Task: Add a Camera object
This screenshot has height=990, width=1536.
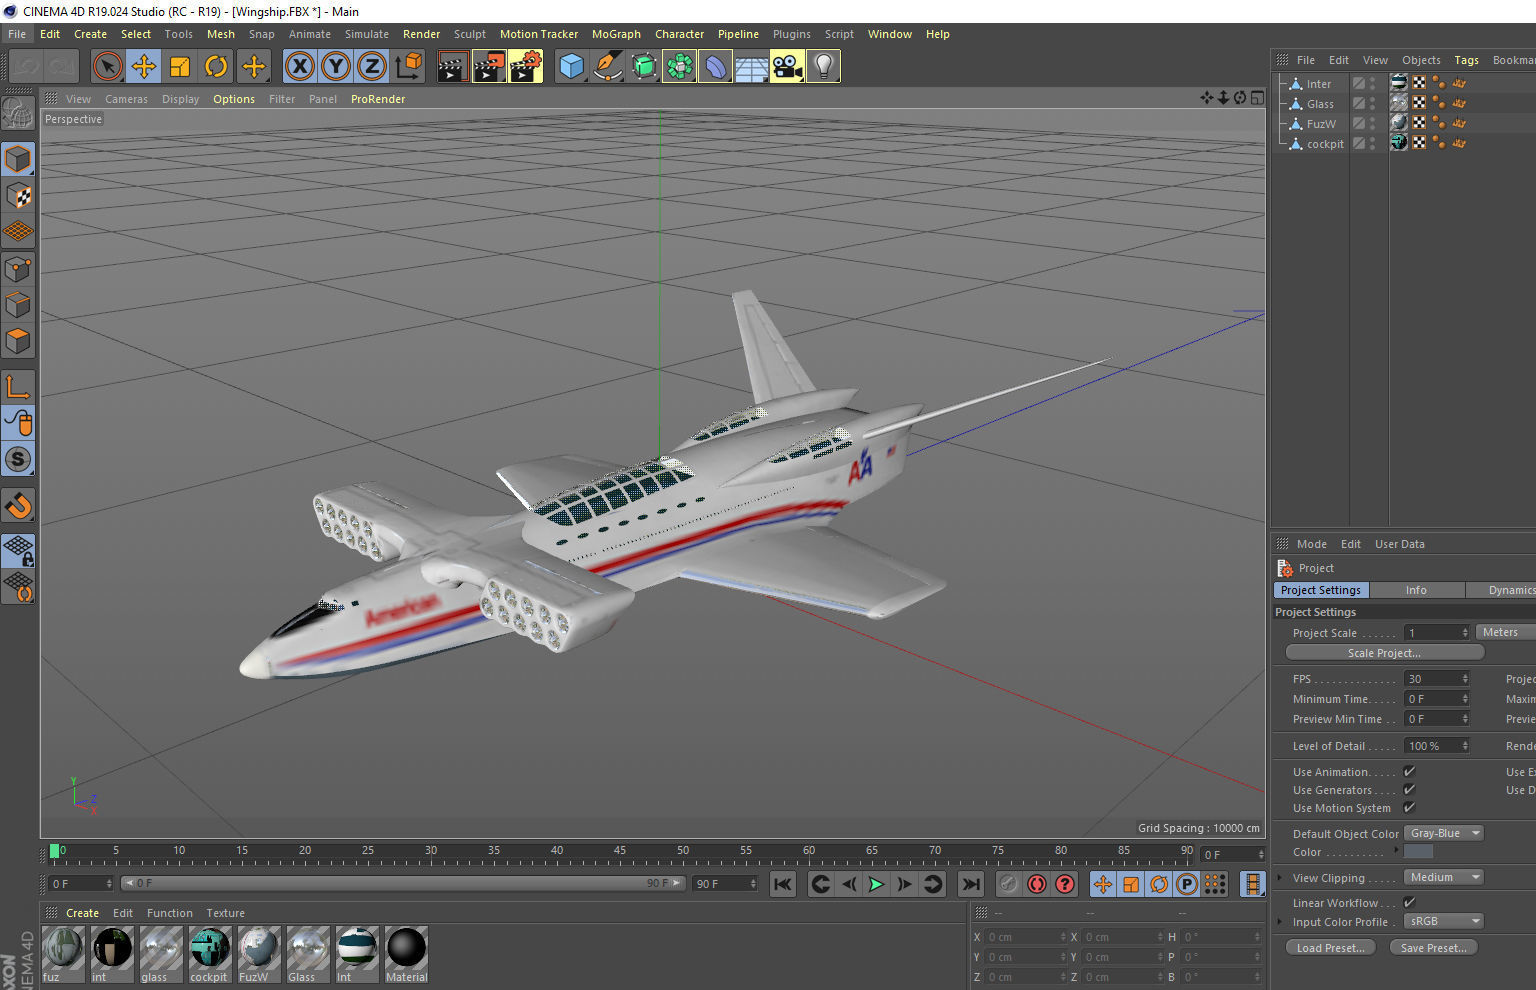Action: (x=787, y=67)
